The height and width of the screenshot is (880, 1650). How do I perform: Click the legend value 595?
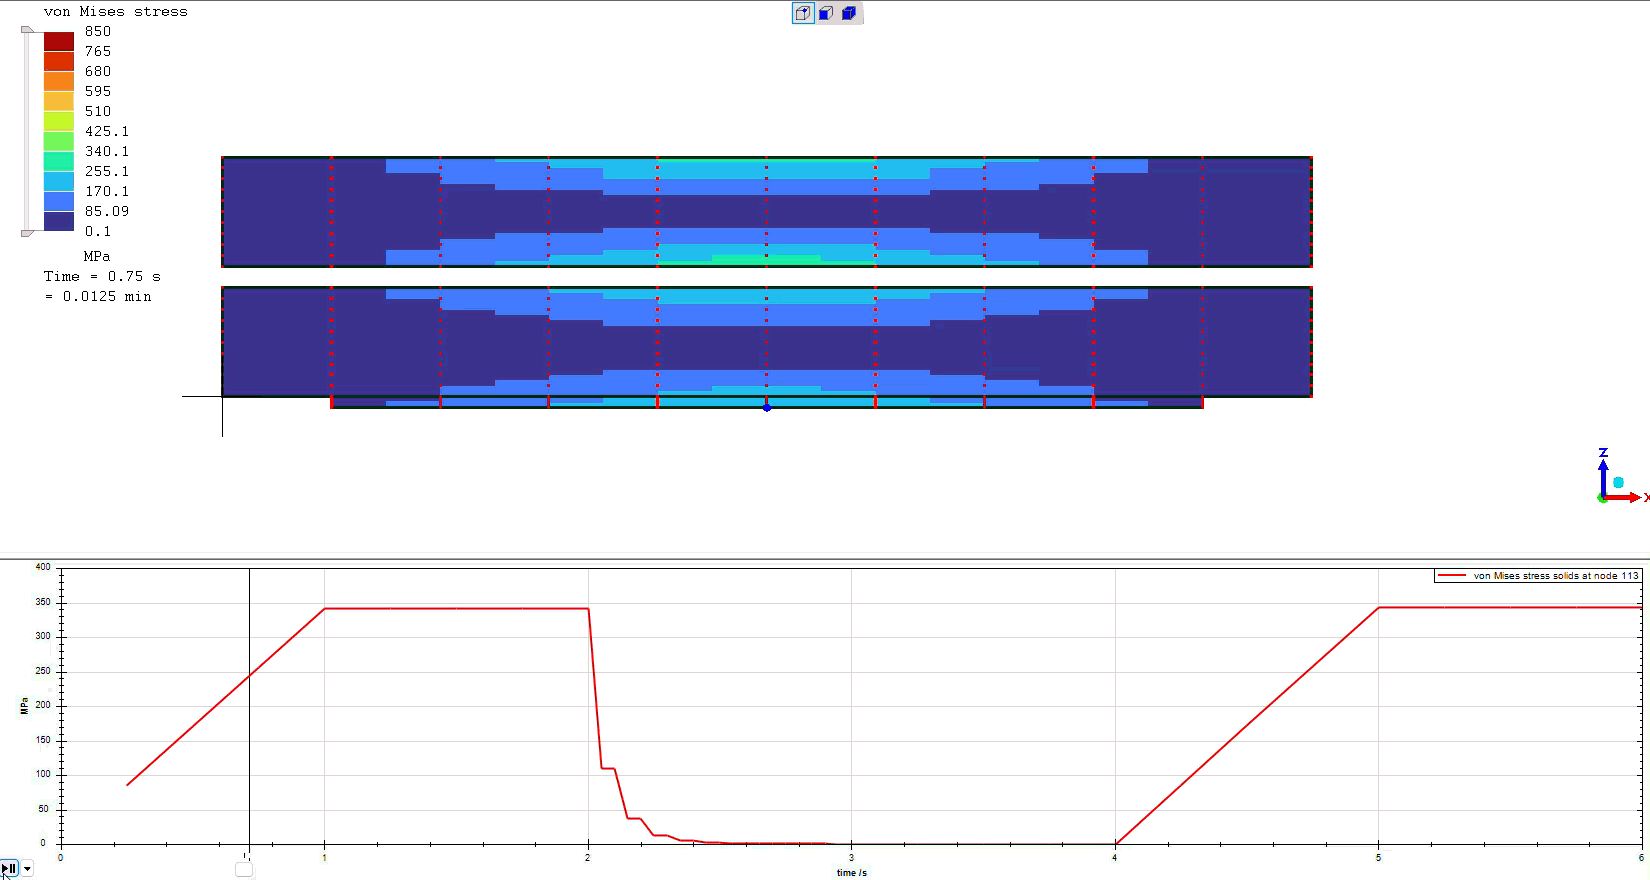click(98, 91)
